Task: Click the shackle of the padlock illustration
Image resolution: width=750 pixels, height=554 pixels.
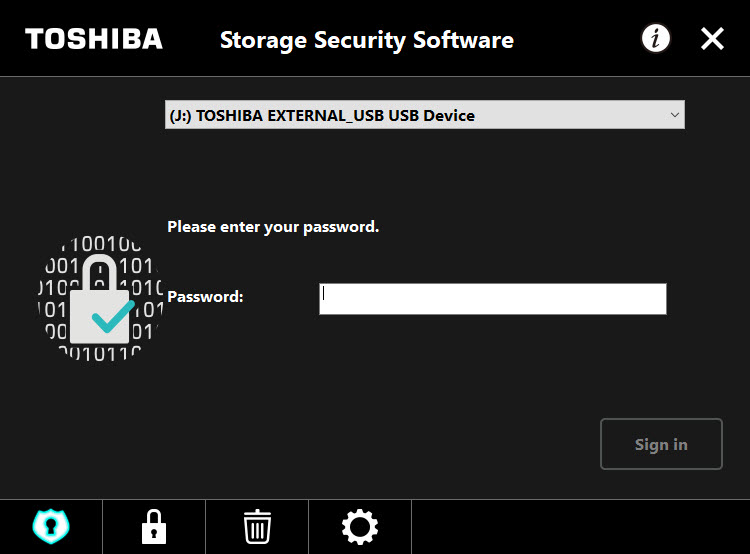Action: point(99,272)
